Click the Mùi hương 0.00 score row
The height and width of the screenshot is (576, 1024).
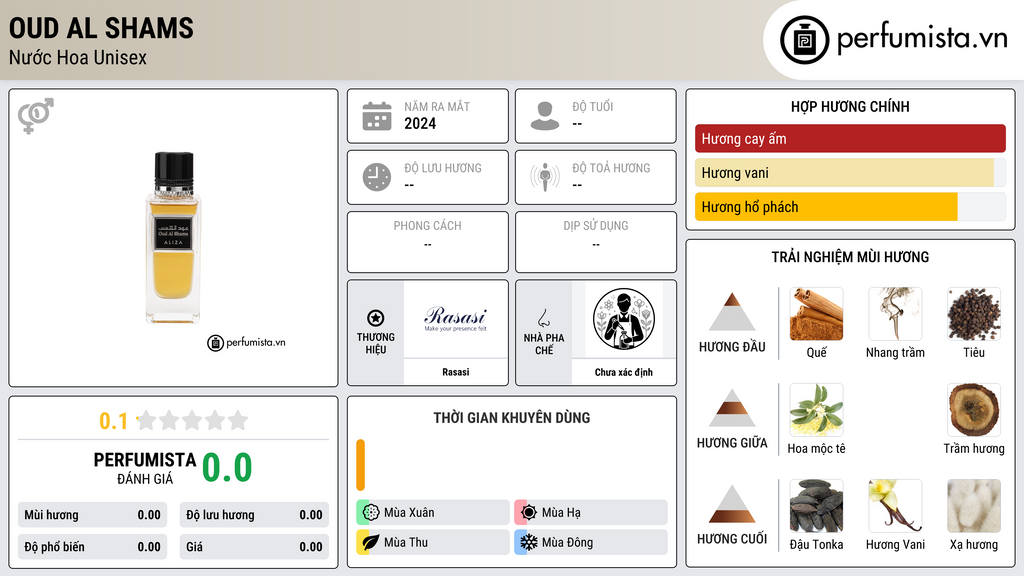[92, 515]
